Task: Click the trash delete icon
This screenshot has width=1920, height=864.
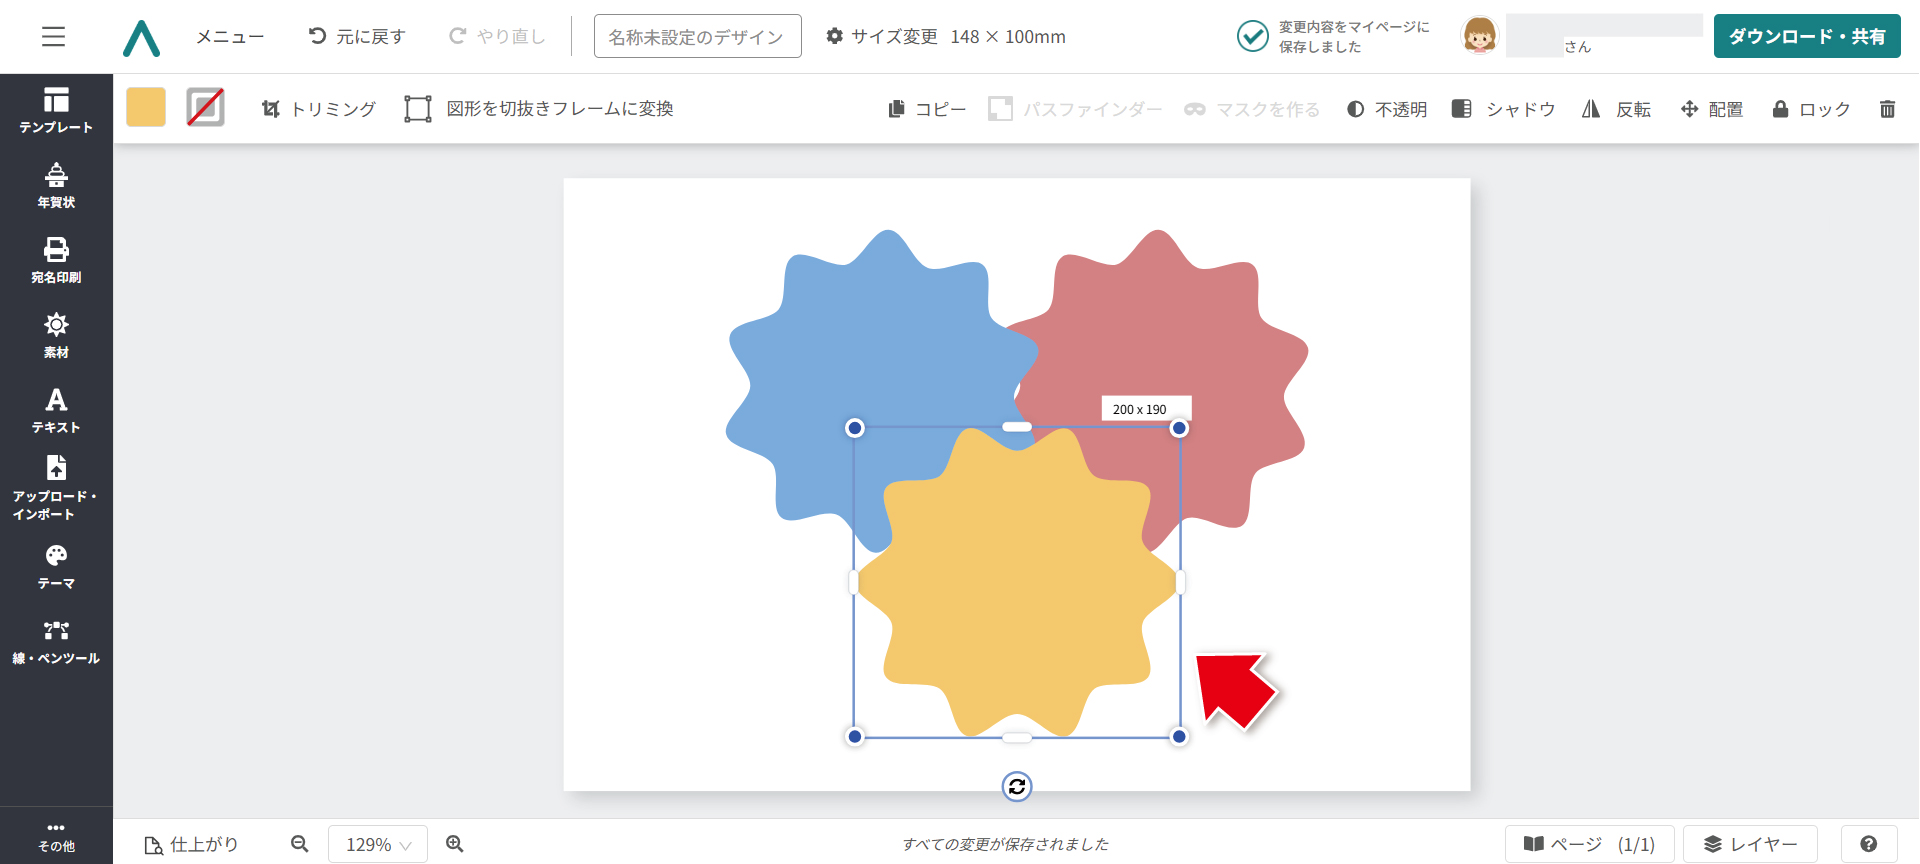Action: (x=1887, y=109)
